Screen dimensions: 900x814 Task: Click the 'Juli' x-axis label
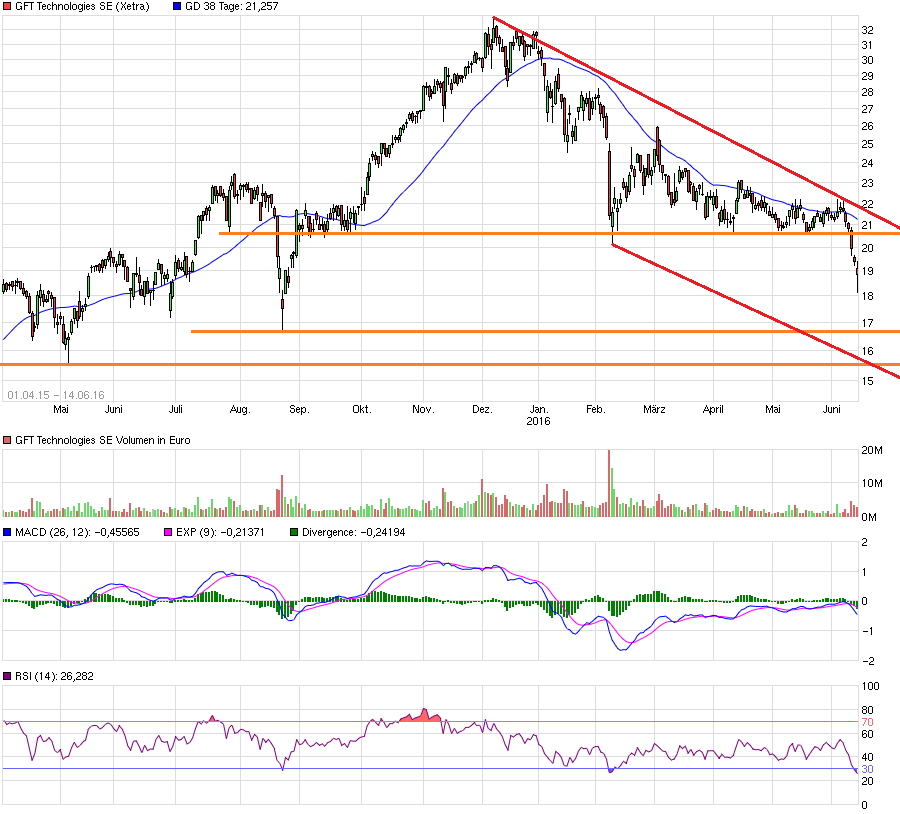(x=176, y=409)
